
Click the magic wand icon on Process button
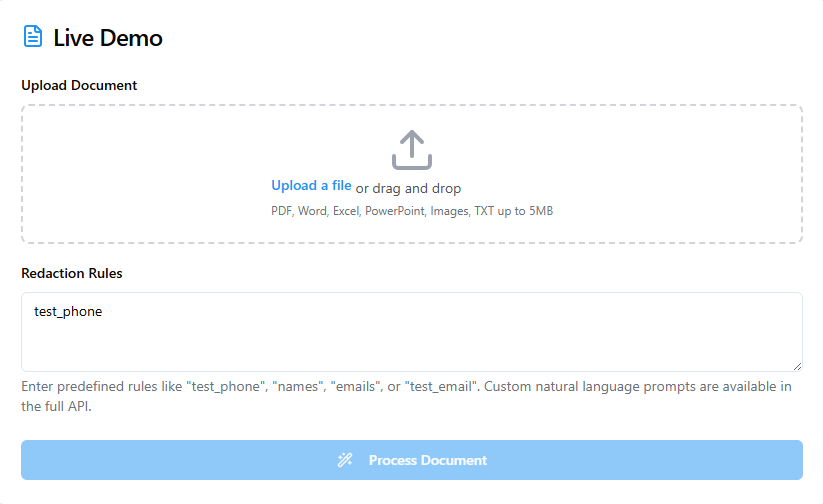[346, 460]
